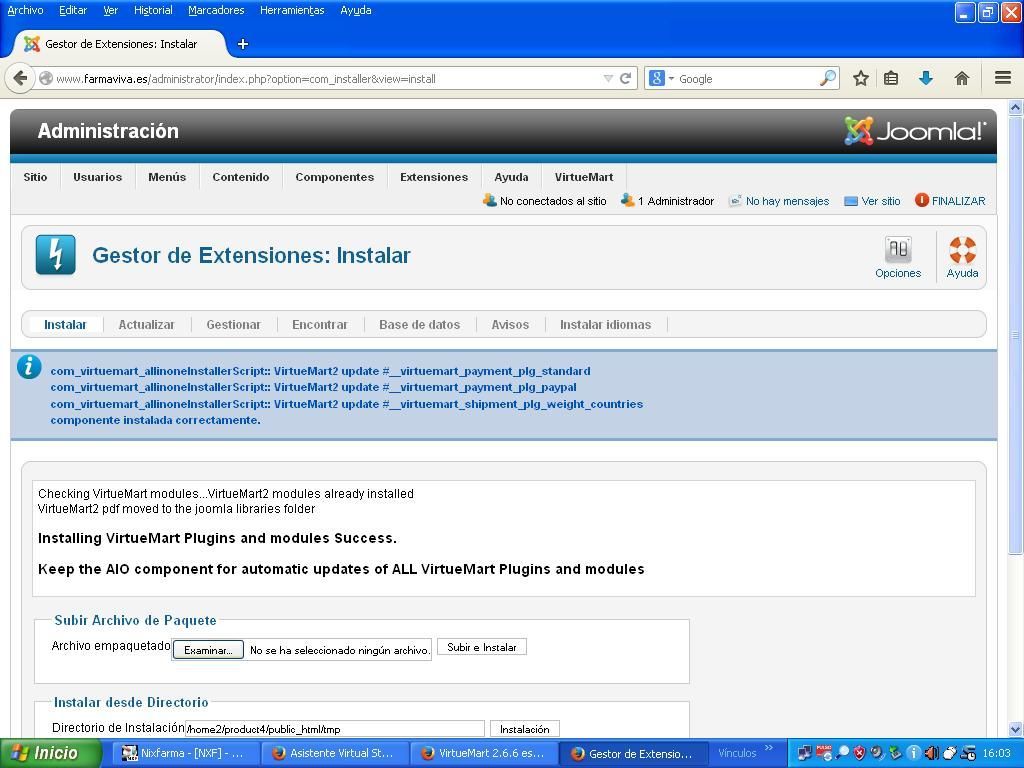Open Firefox downloads arrow icon
This screenshot has width=1024, height=768.
pos(925,78)
